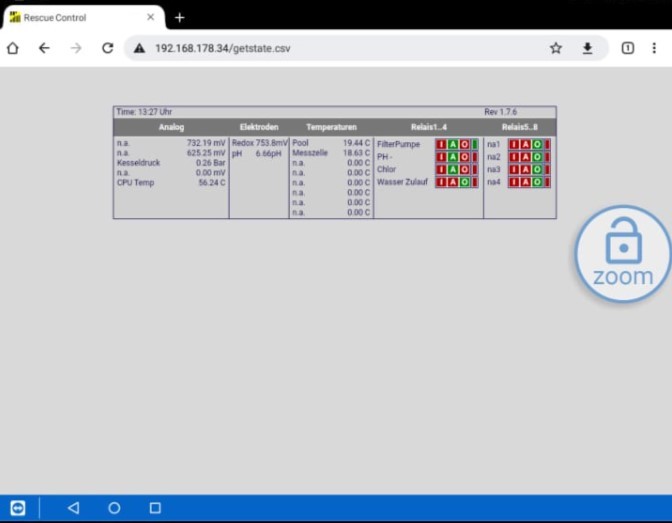Click the '6.66pH' value
The width and height of the screenshot is (672, 523).
[x=269, y=153]
